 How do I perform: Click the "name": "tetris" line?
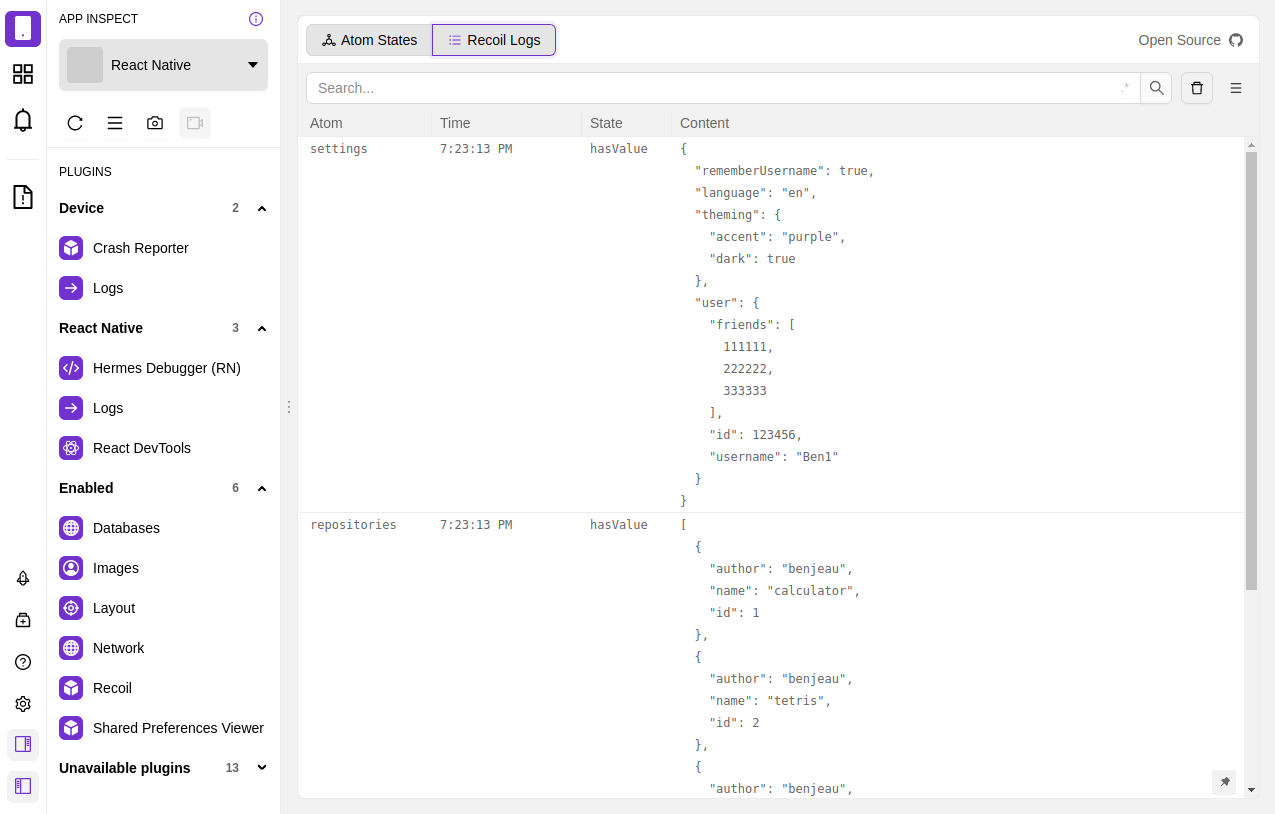click(770, 701)
